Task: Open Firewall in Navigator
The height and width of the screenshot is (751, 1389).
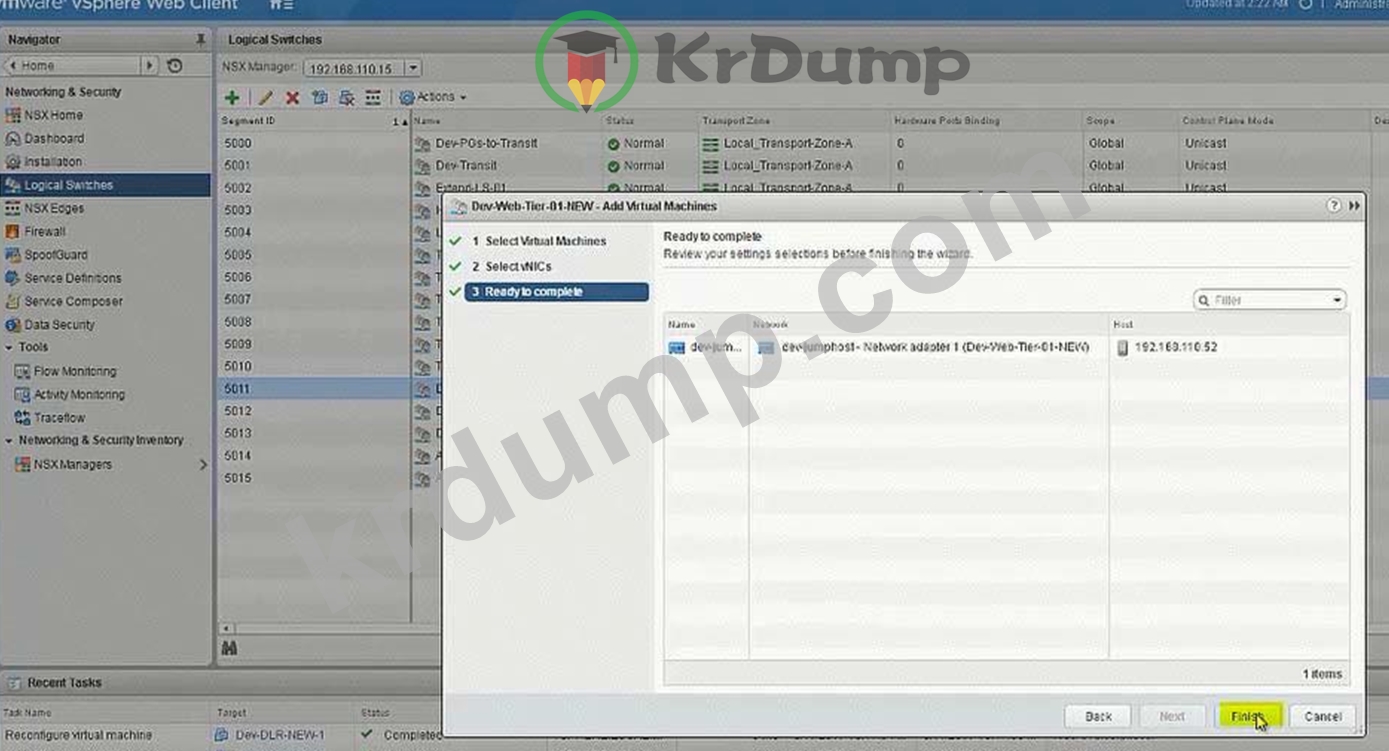Action: click(x=44, y=231)
